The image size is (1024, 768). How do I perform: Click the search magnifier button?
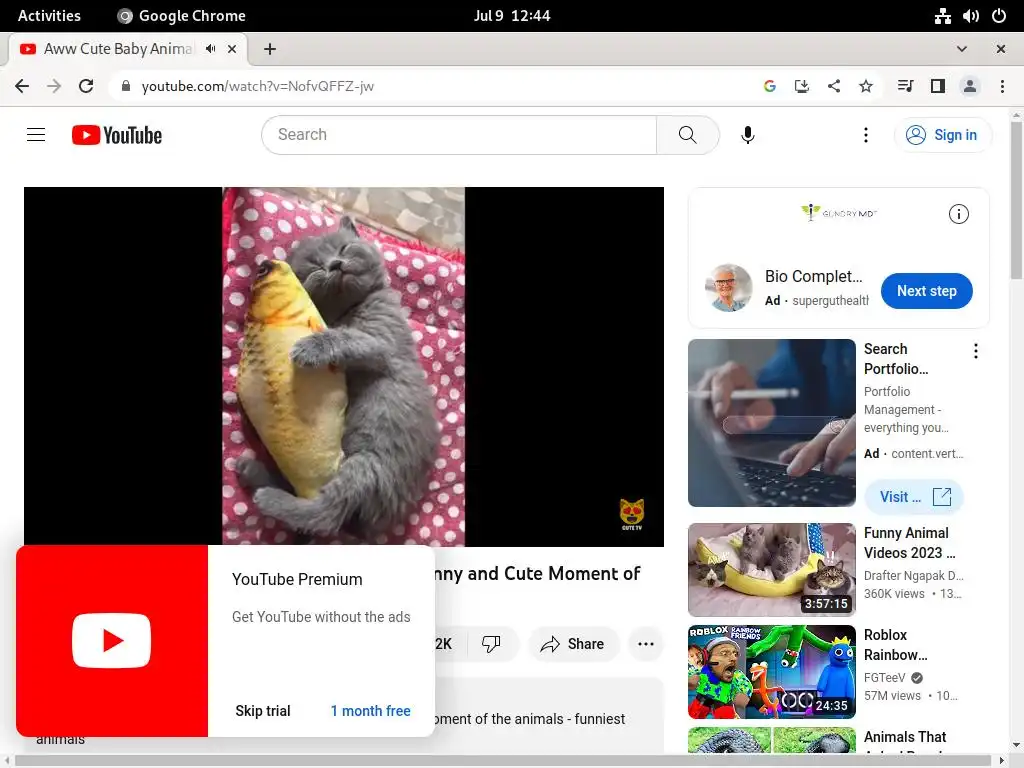688,135
